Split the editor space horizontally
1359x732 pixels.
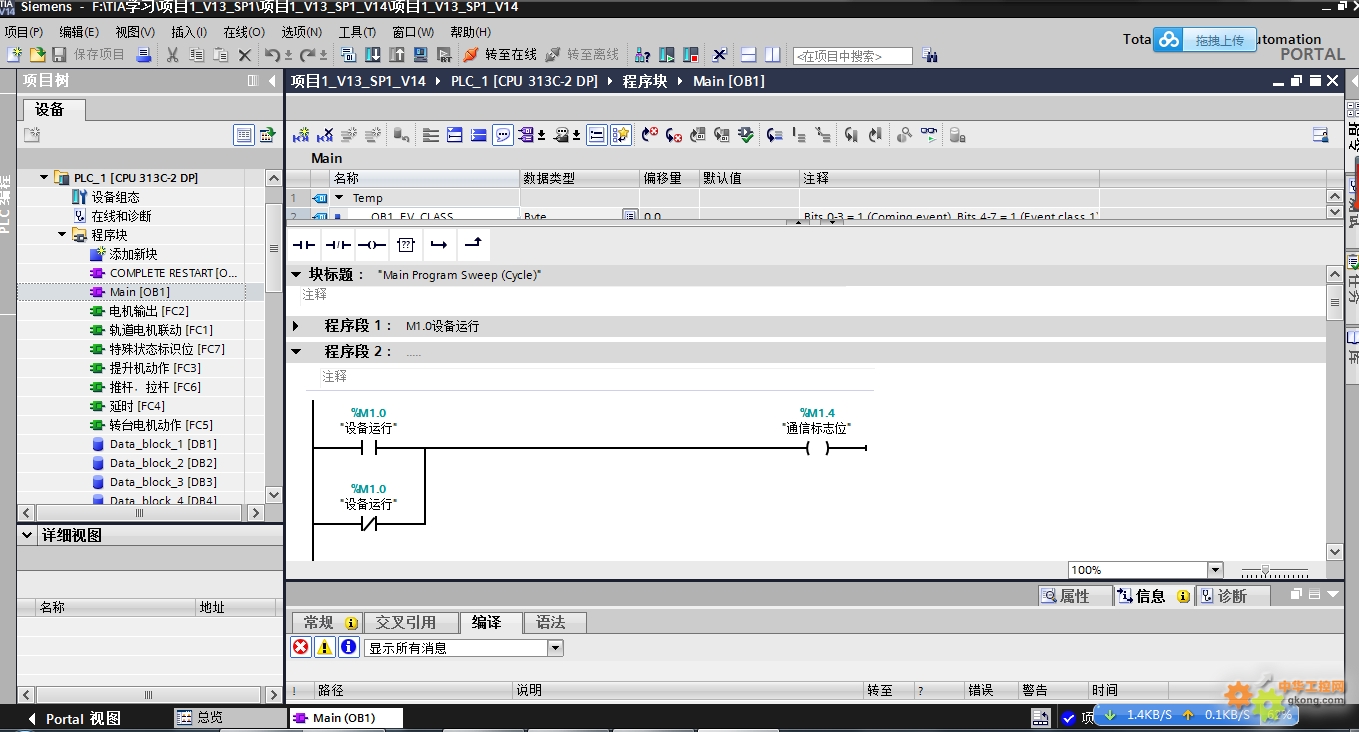[748, 54]
